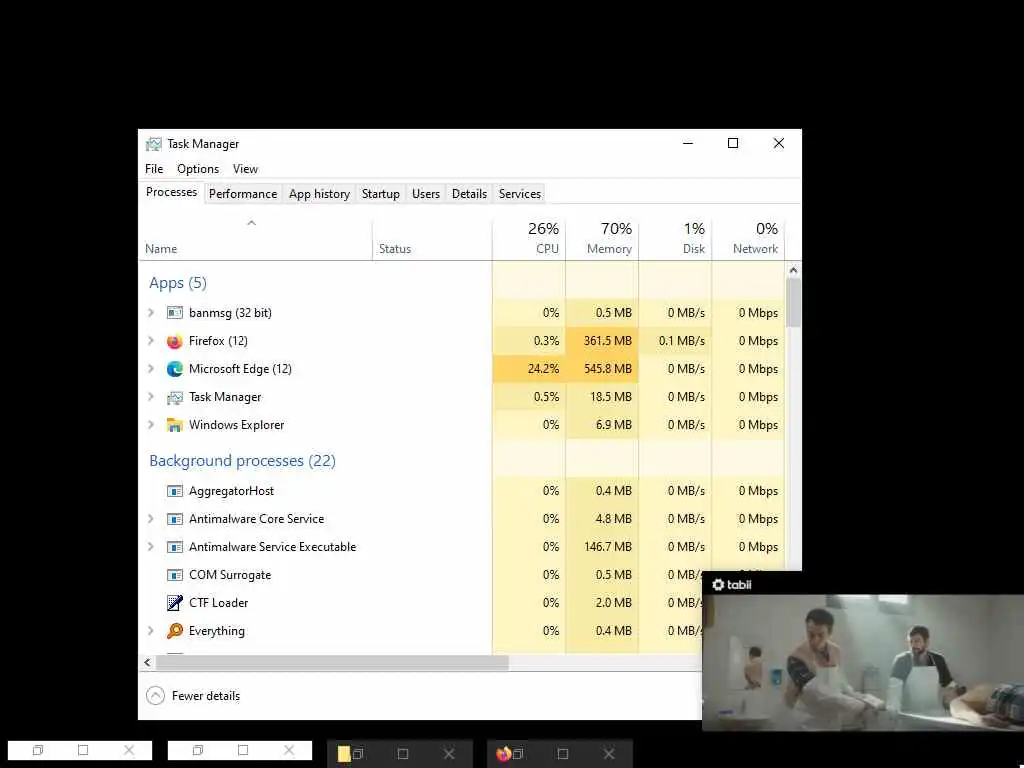This screenshot has height=768, width=1024.
Task: Click the yellow folder icon on minimized window bar
Action: pos(344,754)
